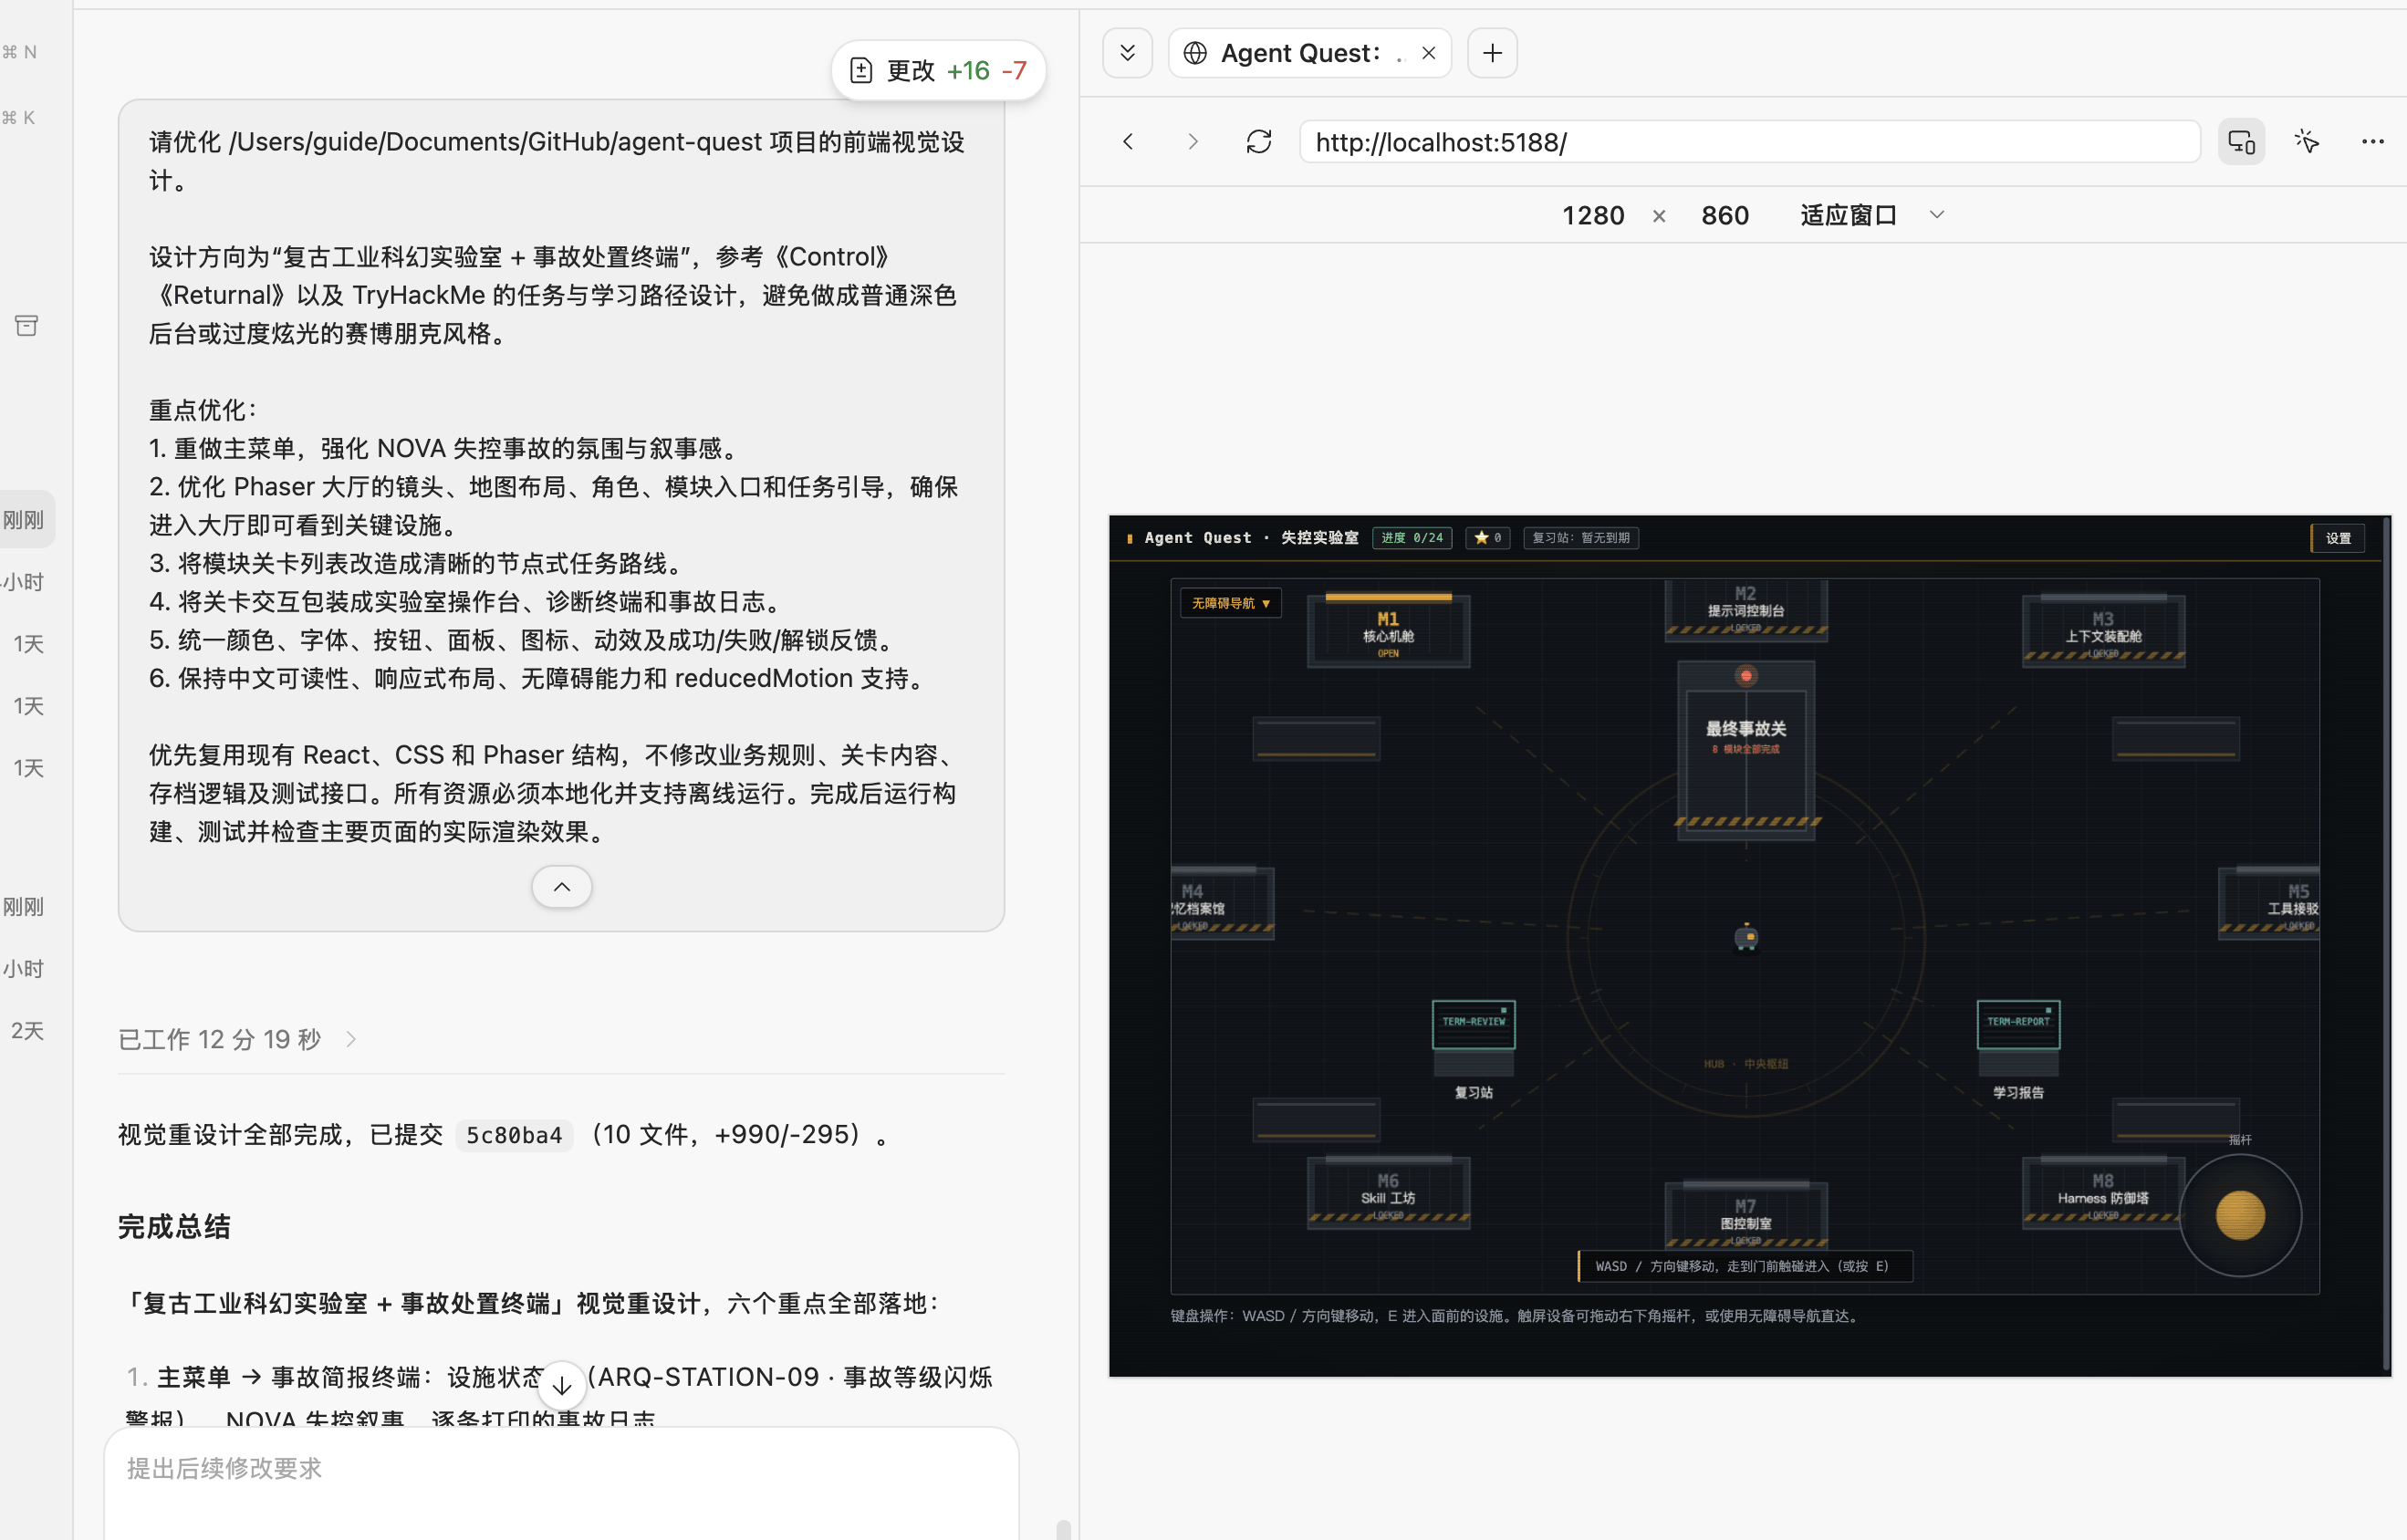2407x1540 pixels.
Task: Open the 更改 +16 -7 changes badge
Action: 938,70
